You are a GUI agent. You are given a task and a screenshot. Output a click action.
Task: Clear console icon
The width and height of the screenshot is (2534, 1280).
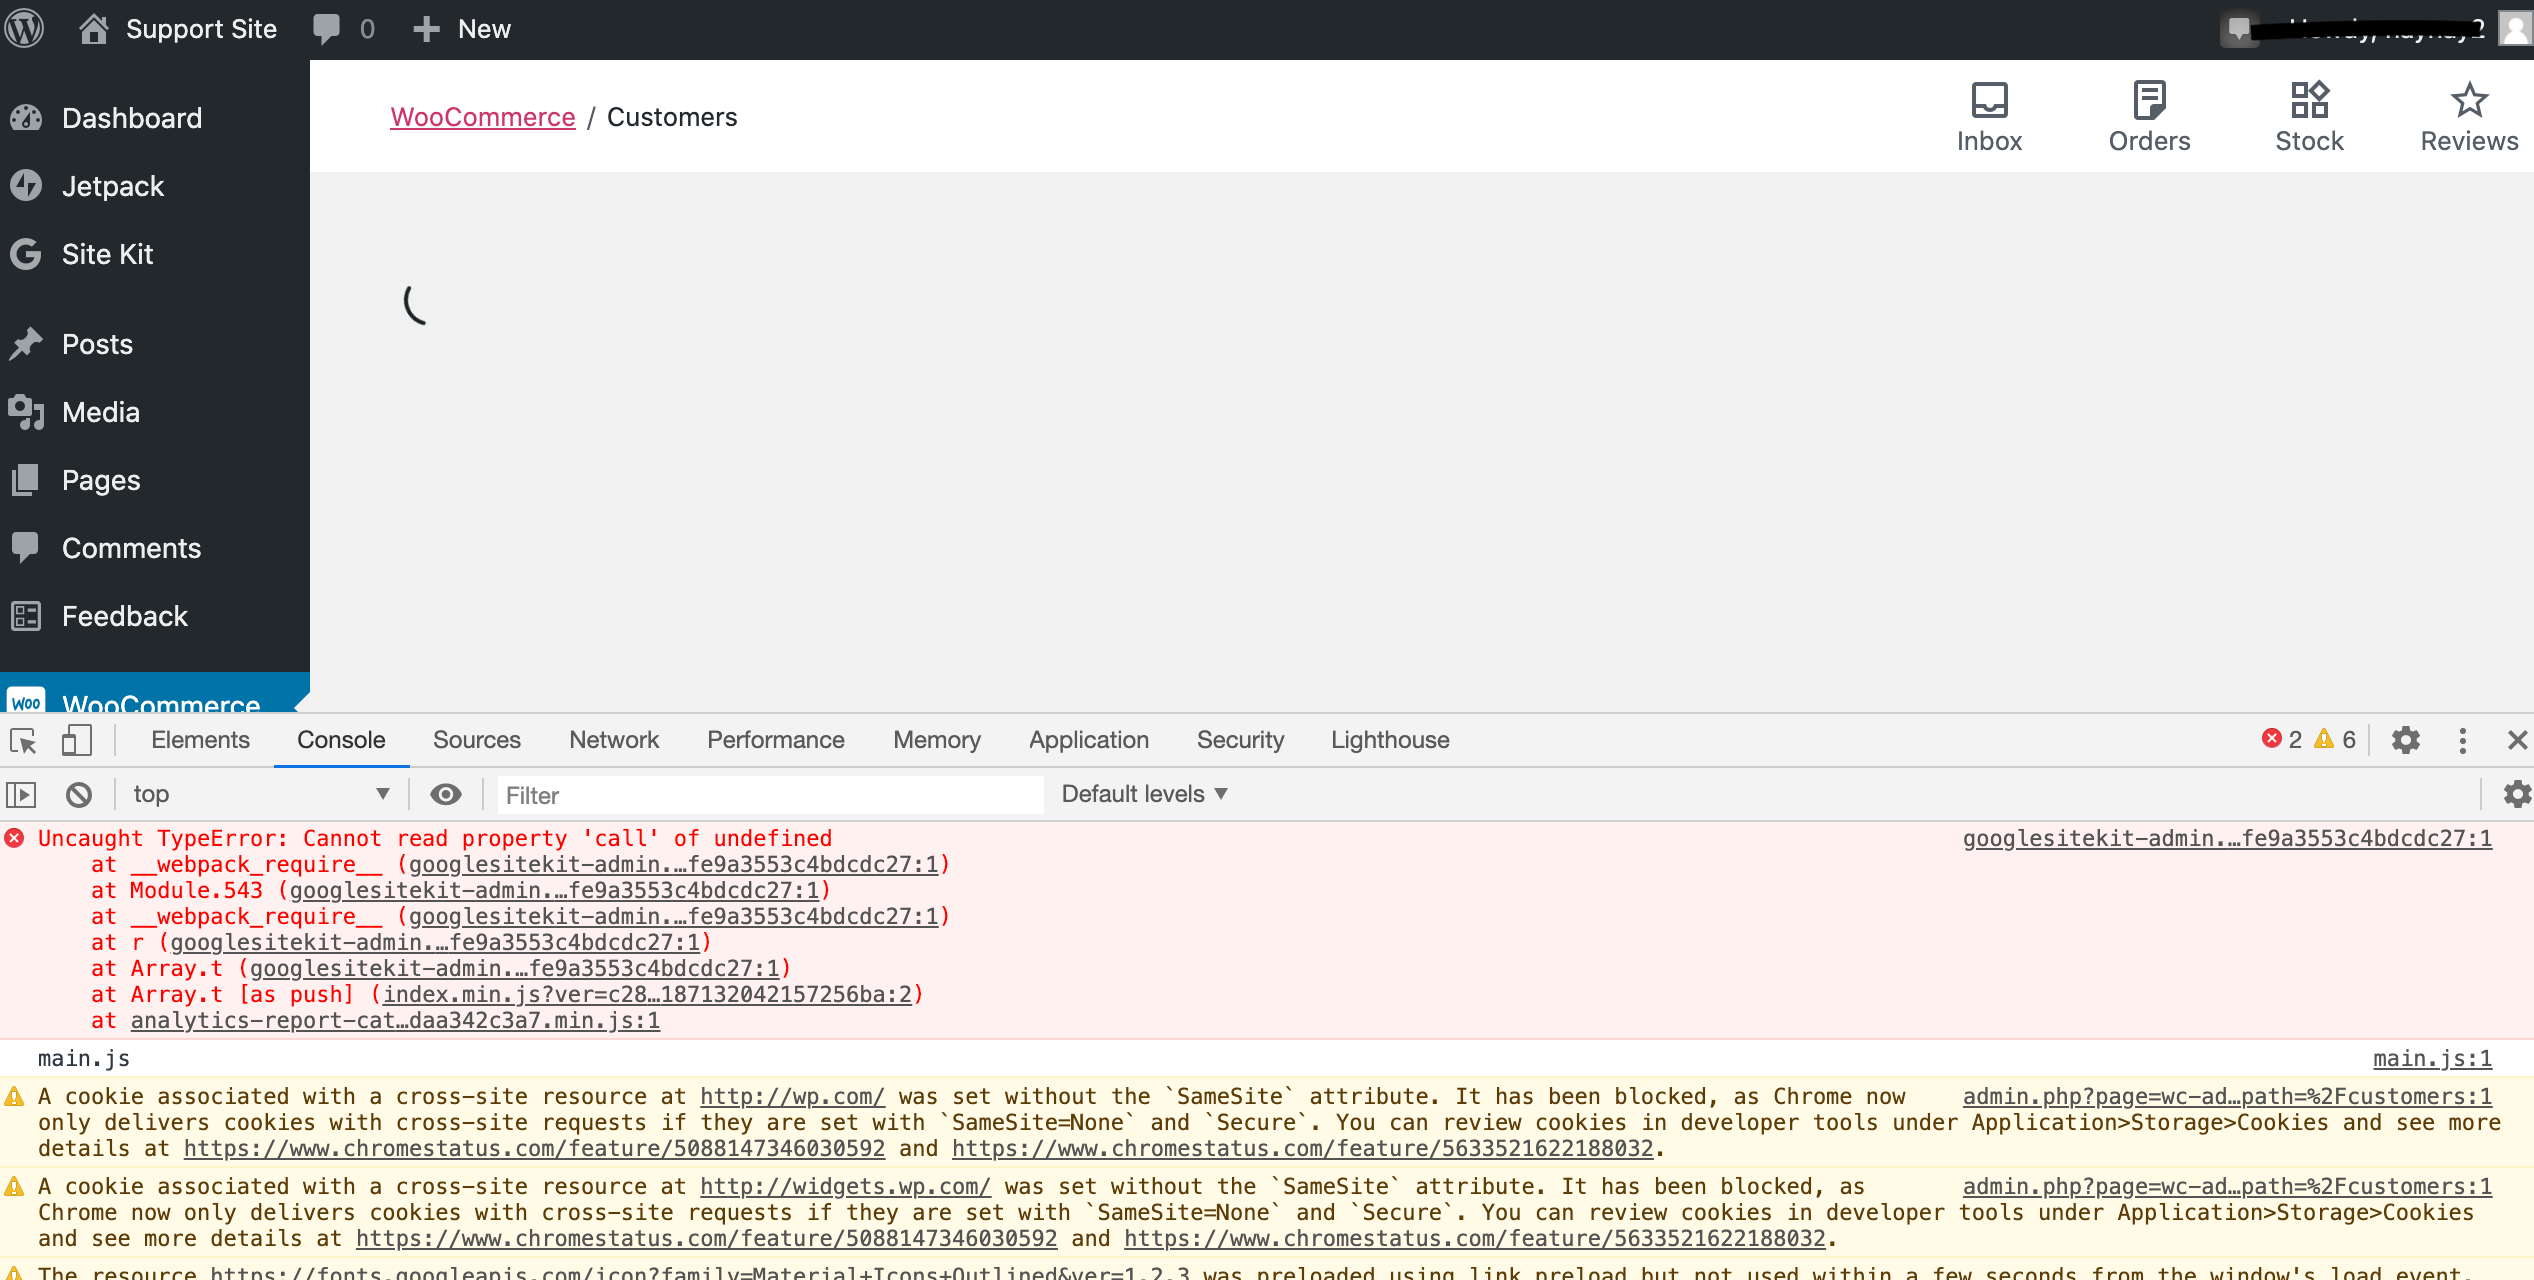pos(79,794)
